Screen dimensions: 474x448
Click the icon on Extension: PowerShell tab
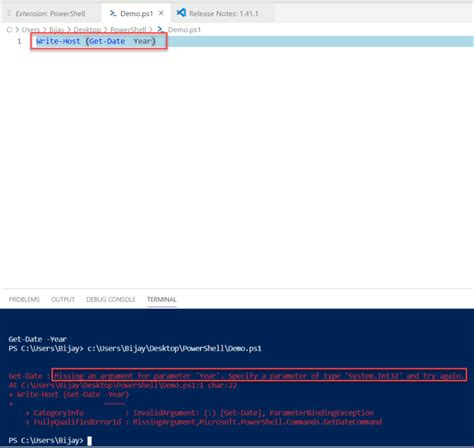9,13
